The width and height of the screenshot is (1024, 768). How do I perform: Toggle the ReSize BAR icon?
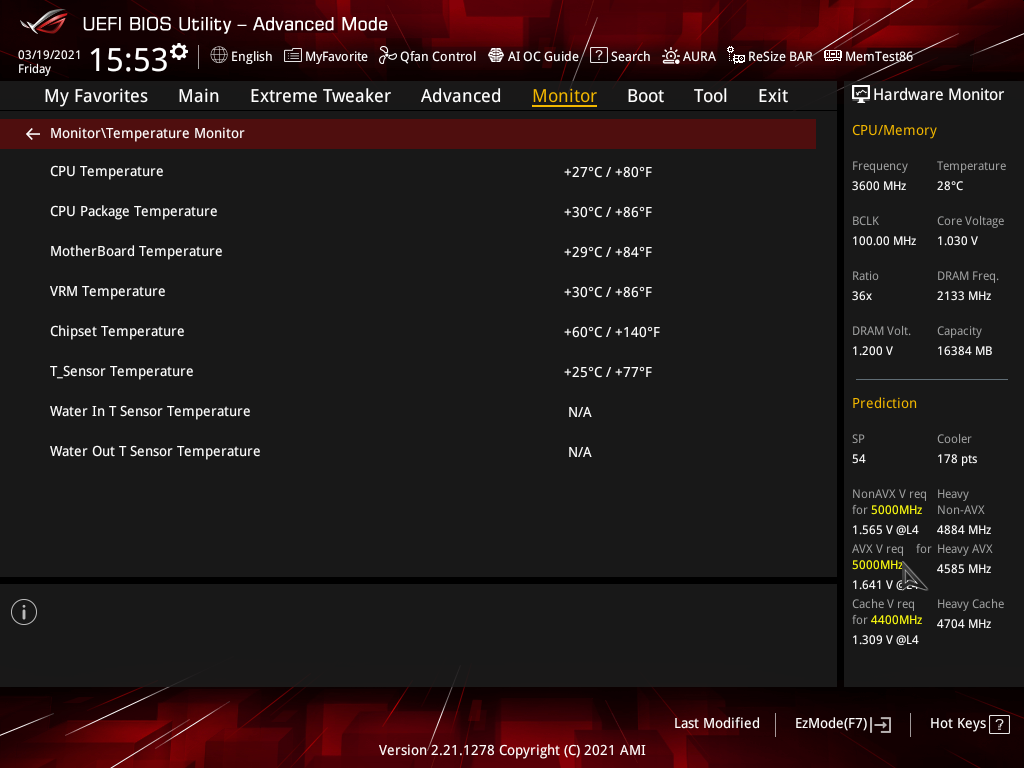(x=736, y=56)
